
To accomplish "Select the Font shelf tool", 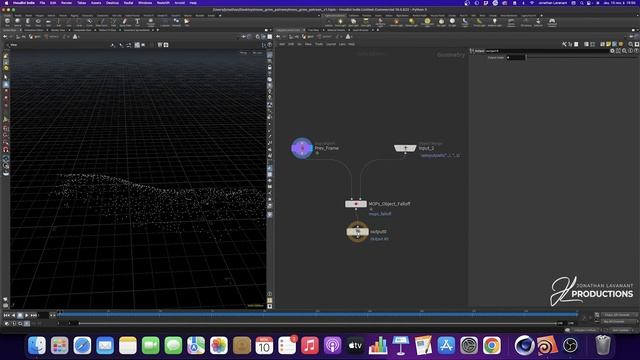I will 138,22.
